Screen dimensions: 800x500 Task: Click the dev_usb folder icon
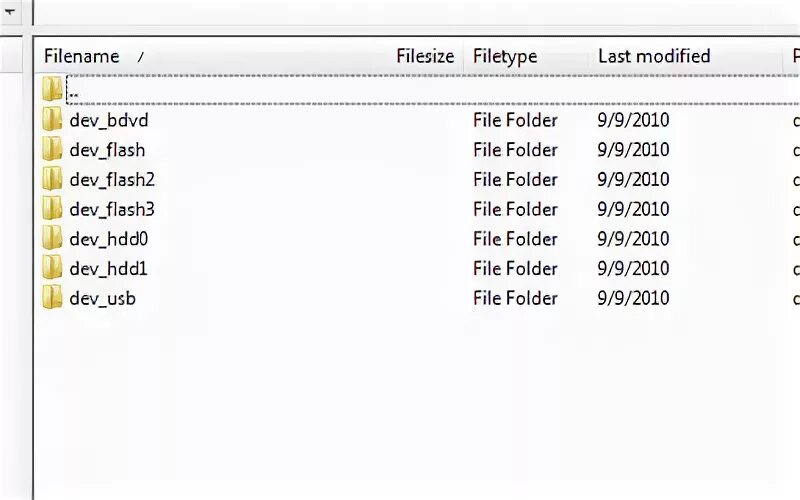click(x=52, y=298)
